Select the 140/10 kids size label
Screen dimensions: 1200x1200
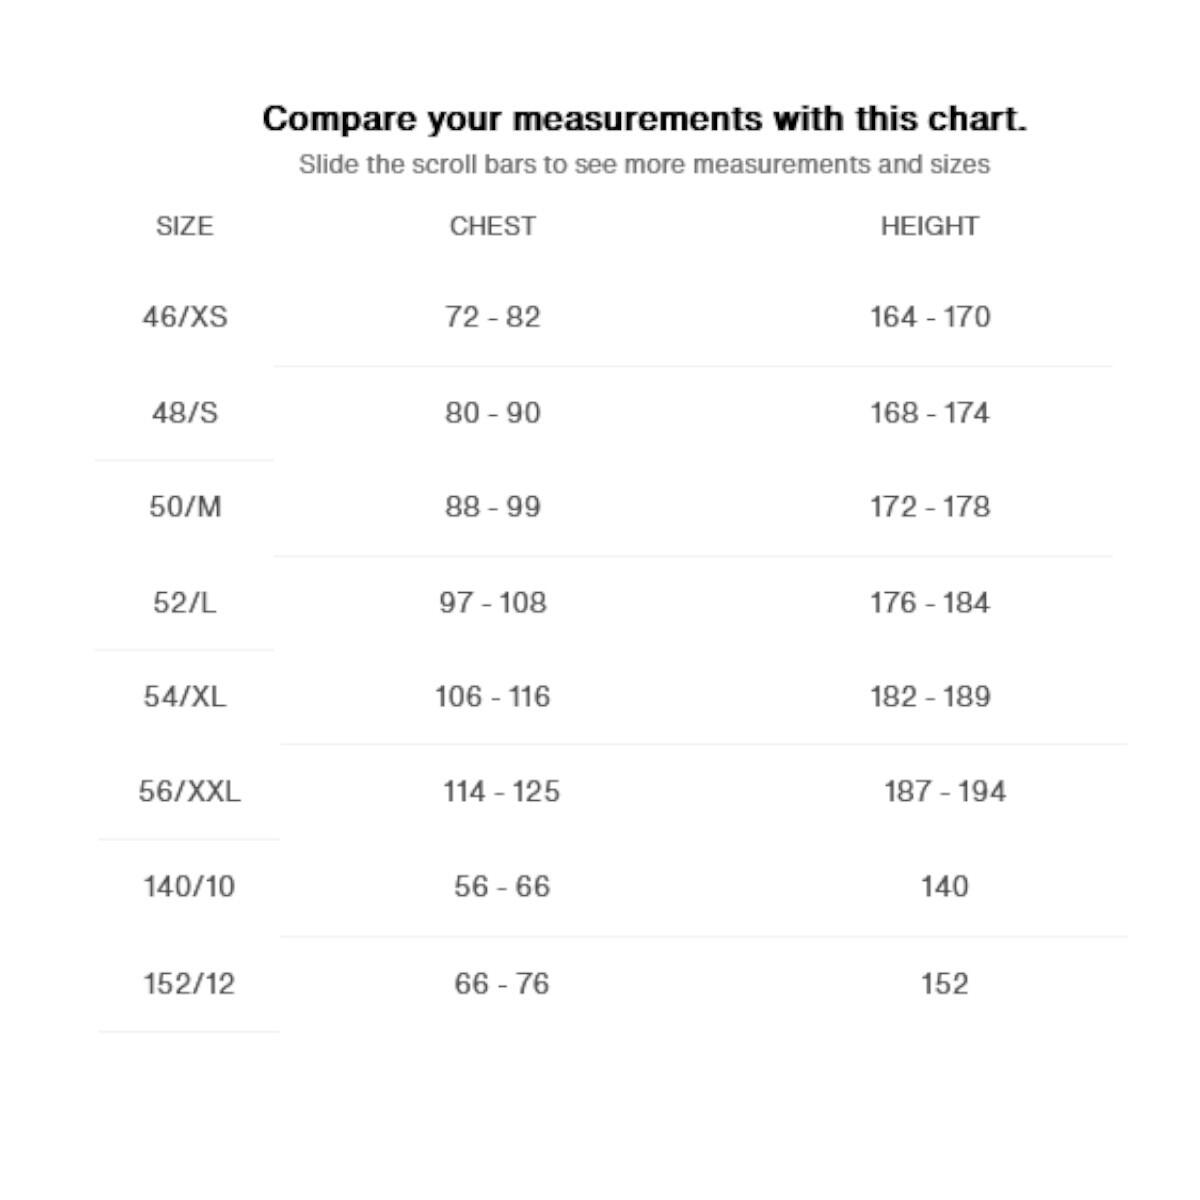tap(189, 886)
